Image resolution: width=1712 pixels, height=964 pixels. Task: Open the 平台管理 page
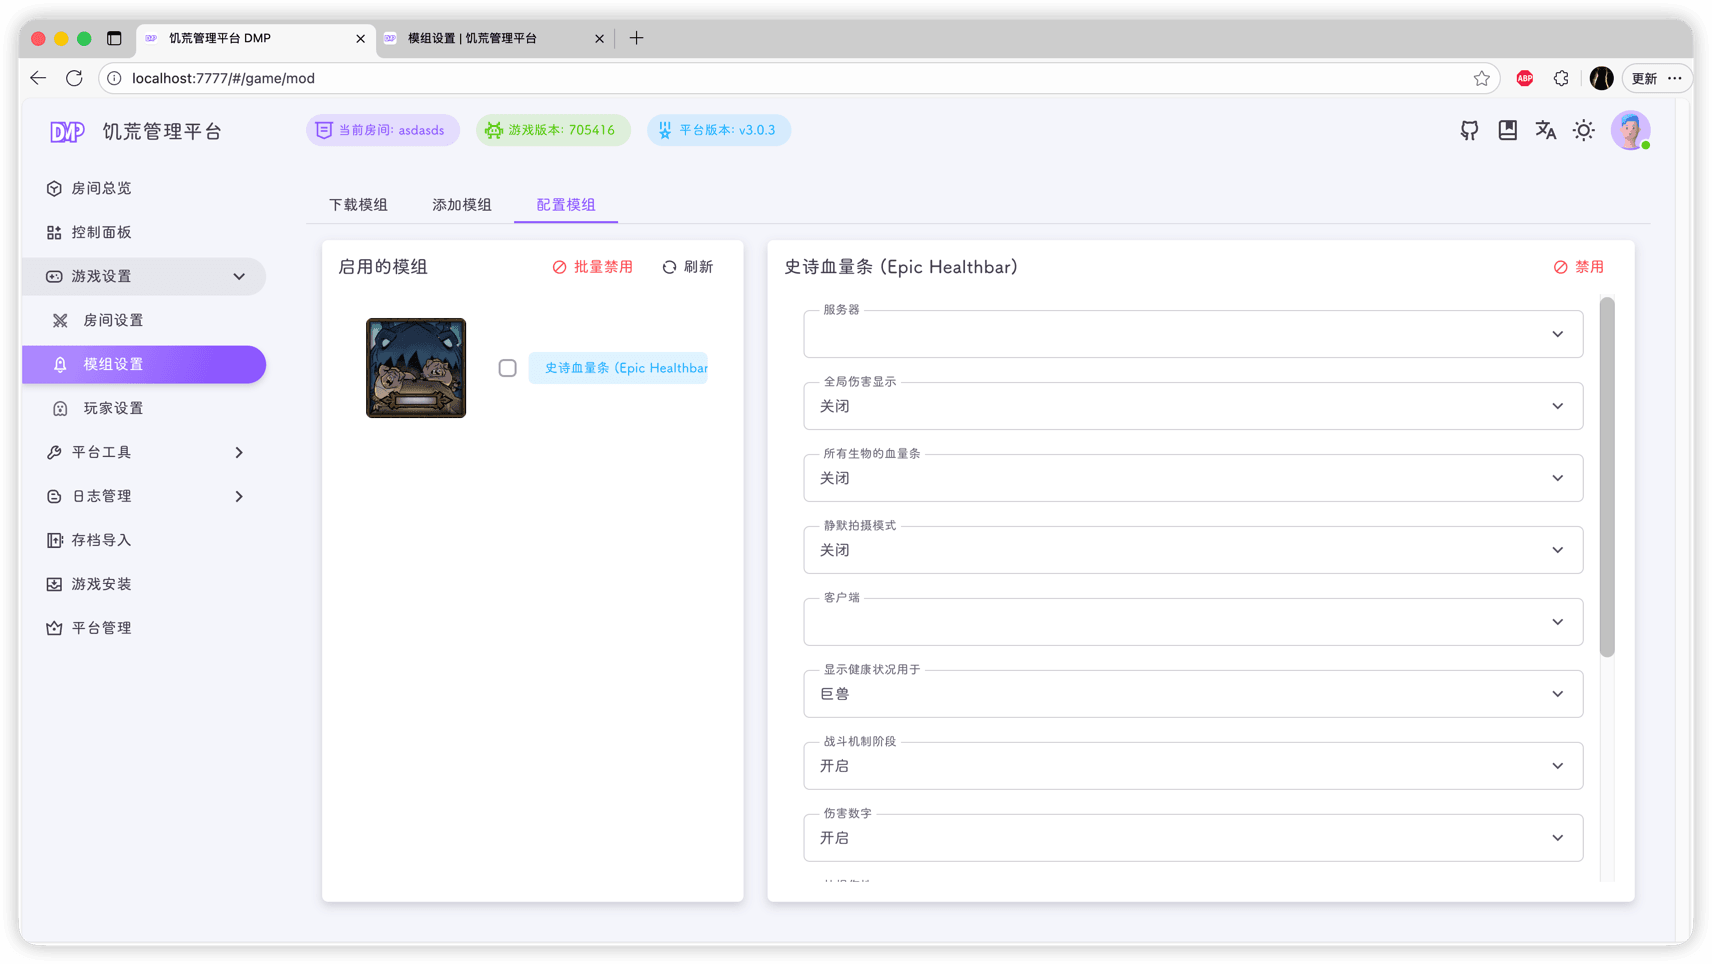coord(101,628)
